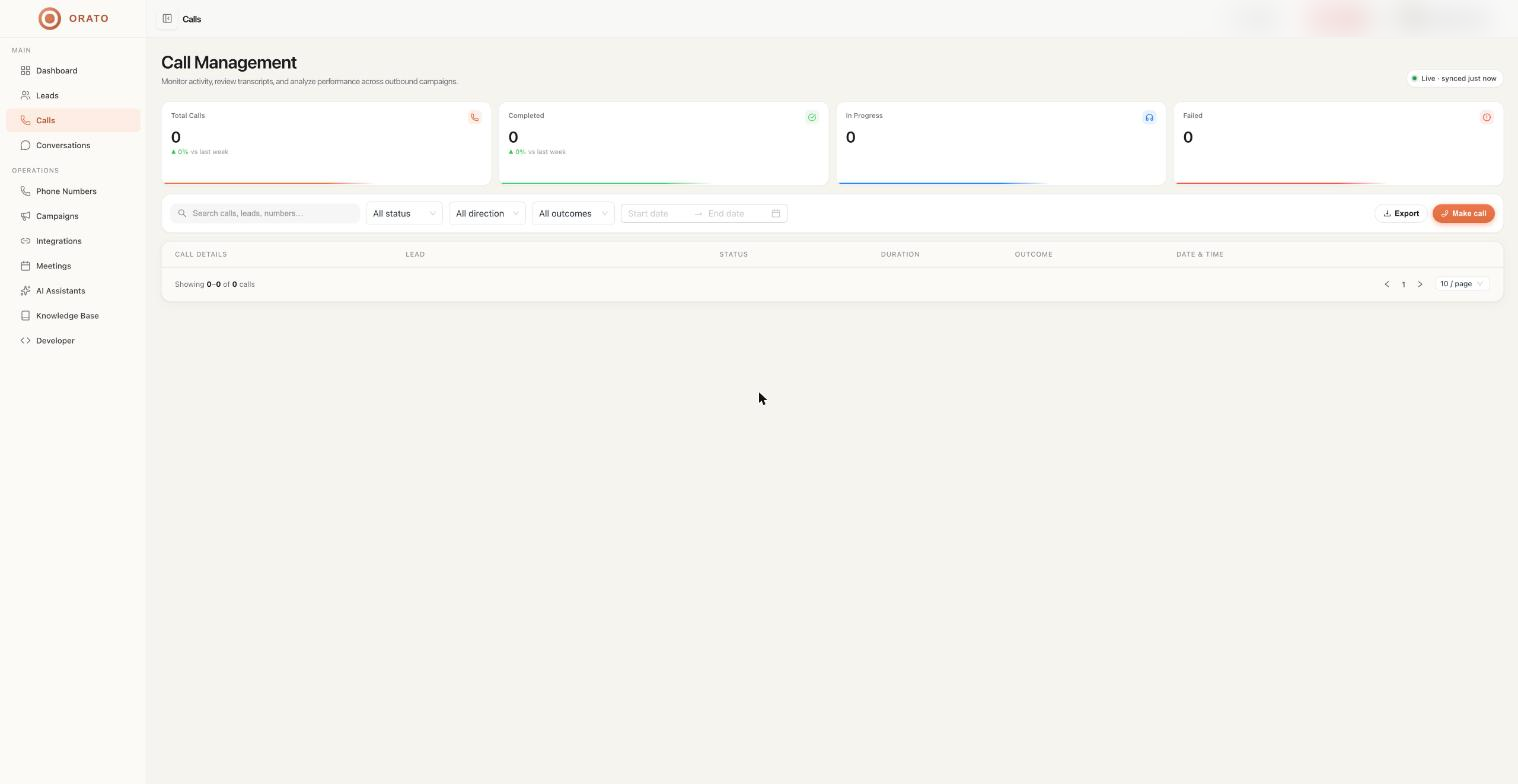Viewport: 1518px width, 784px height.
Task: Open Leads in the sidebar
Action: [73, 95]
